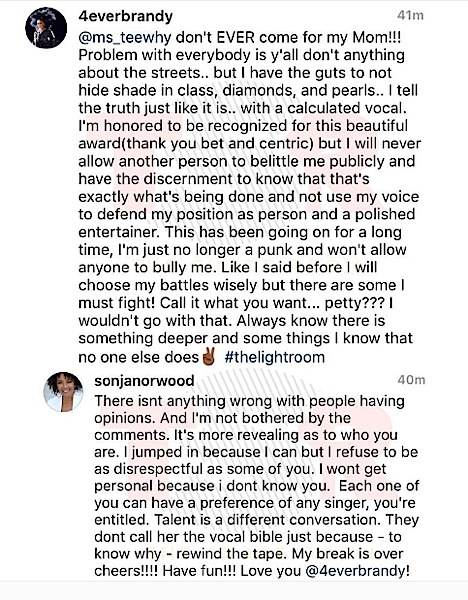This screenshot has width=468, height=600.
Task: Click the 41m timestamp
Action: click(x=410, y=15)
